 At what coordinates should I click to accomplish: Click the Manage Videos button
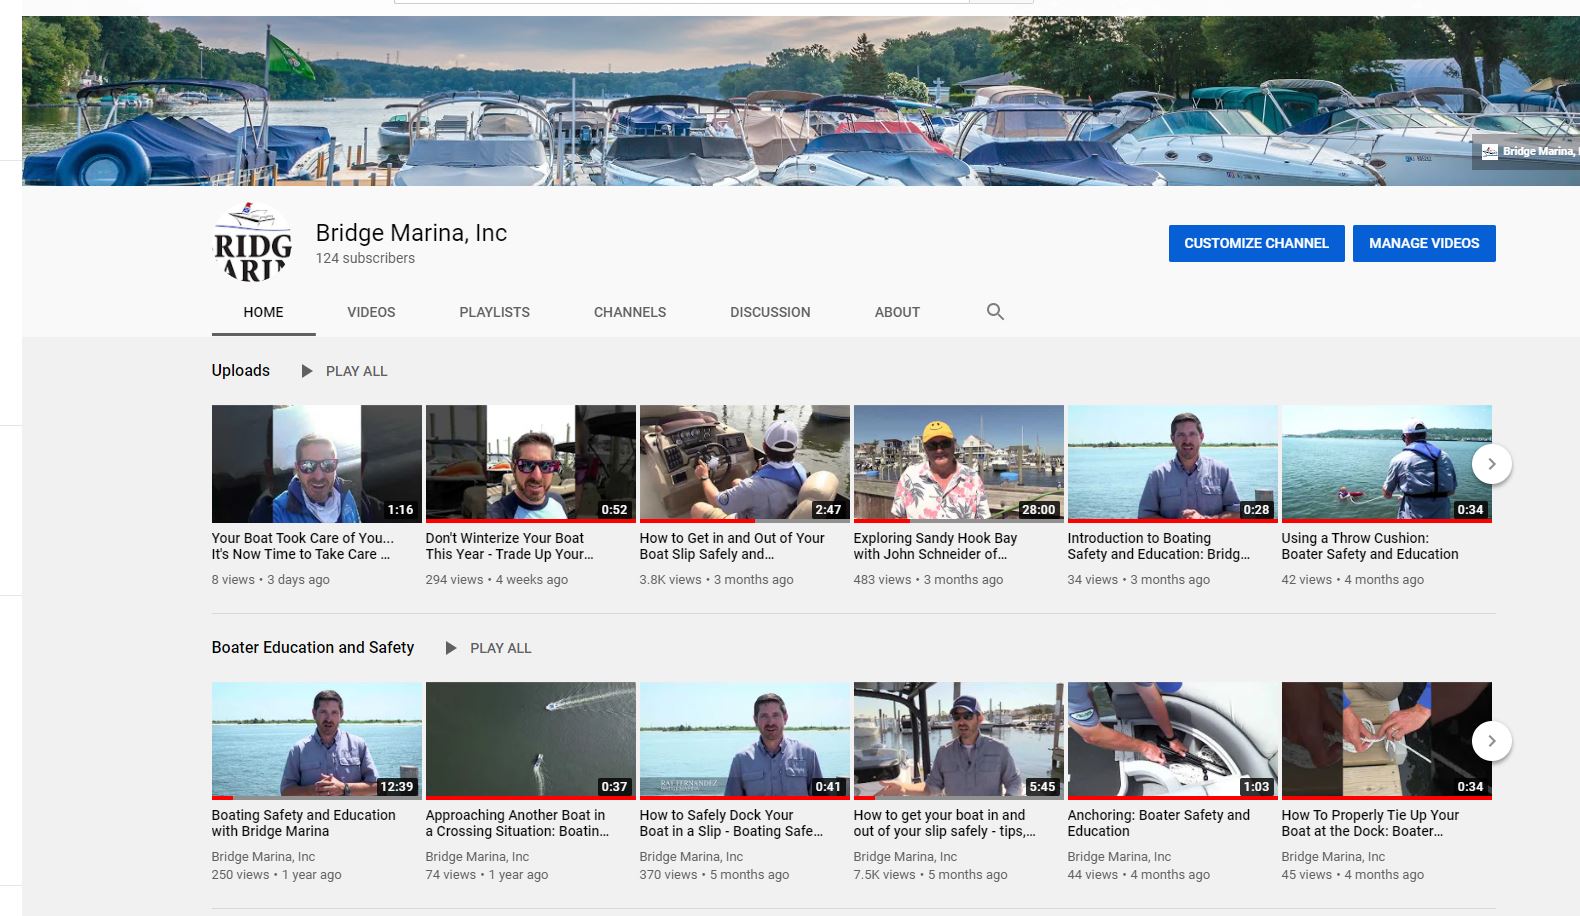[x=1423, y=243]
